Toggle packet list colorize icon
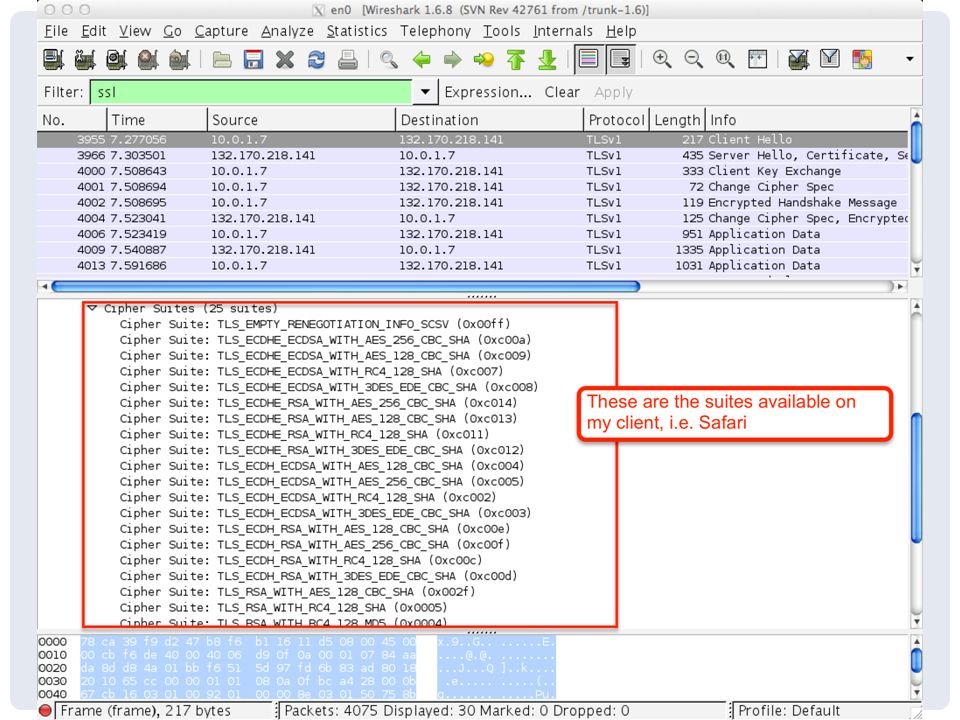This screenshot has width=960, height=720. pos(588,59)
